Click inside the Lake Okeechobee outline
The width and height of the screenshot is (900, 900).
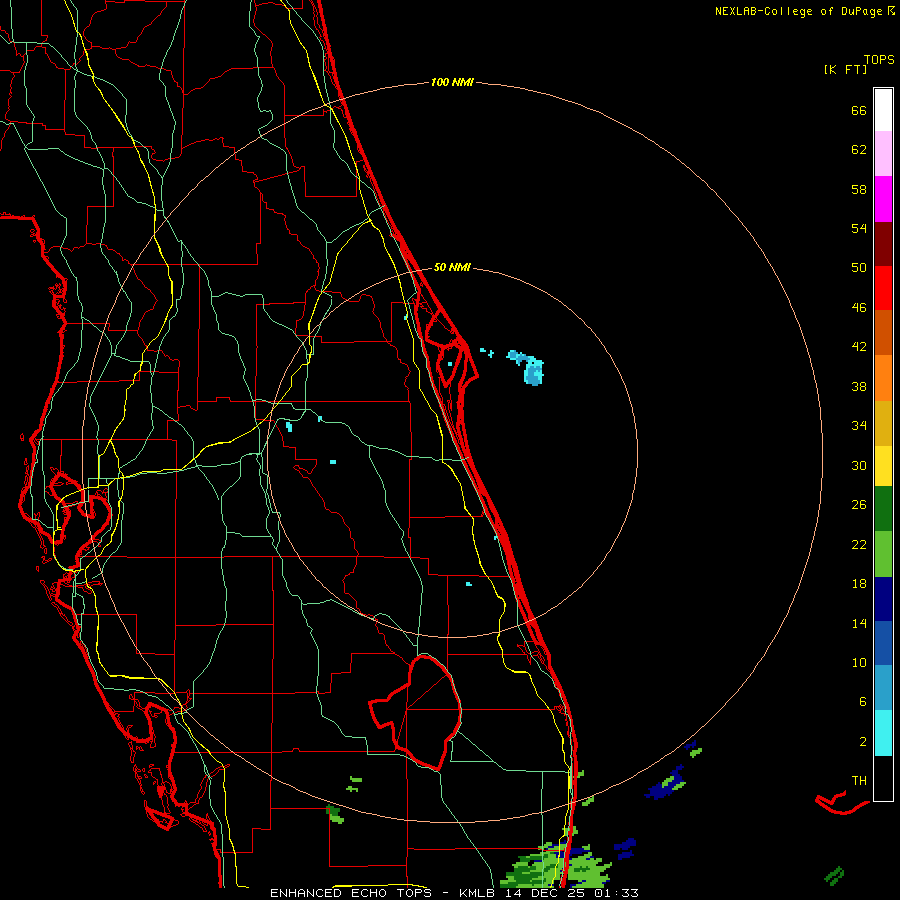pos(428,712)
